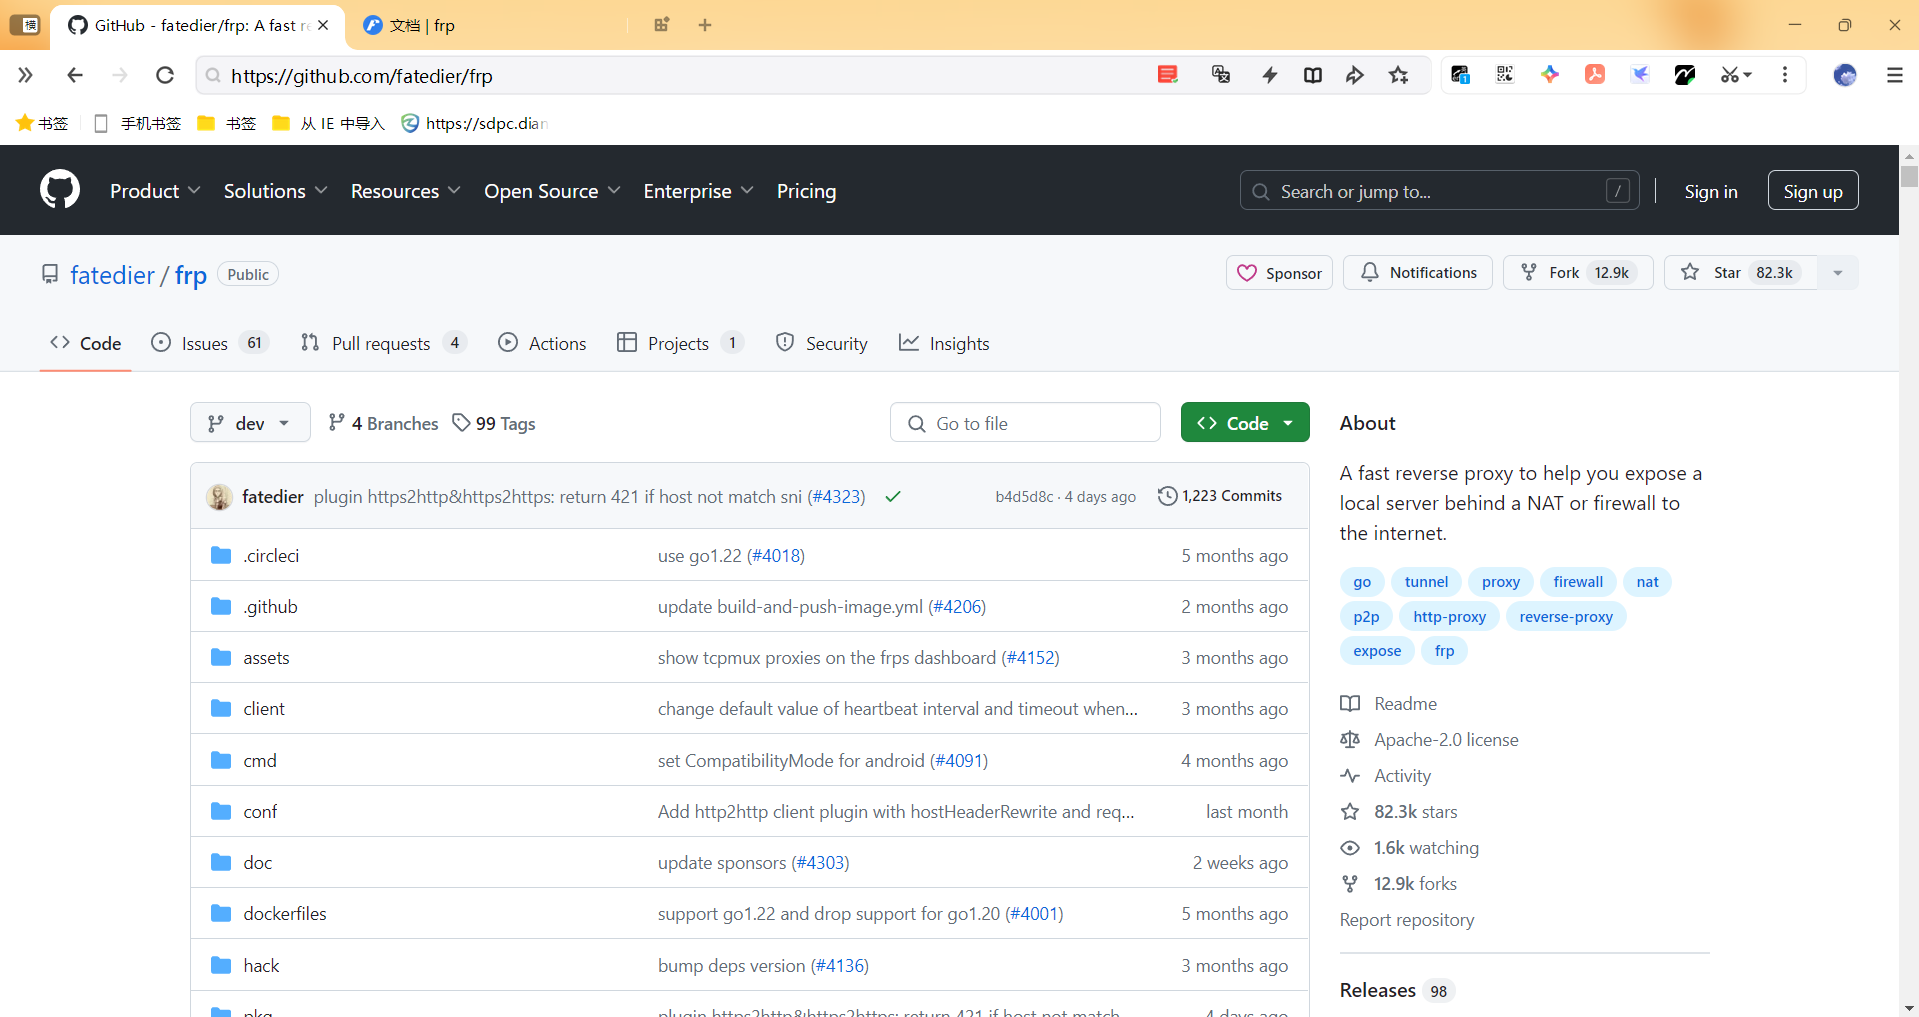Click the sidebar toggle icon at top-left
The height and width of the screenshot is (1017, 1919).
pos(25,25)
